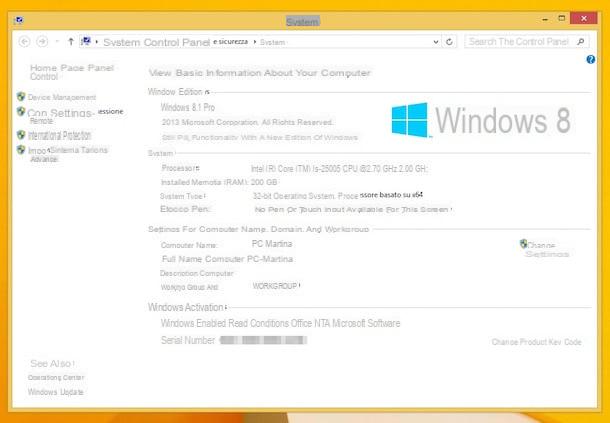Click shield icon beside Change Settings

tap(524, 244)
